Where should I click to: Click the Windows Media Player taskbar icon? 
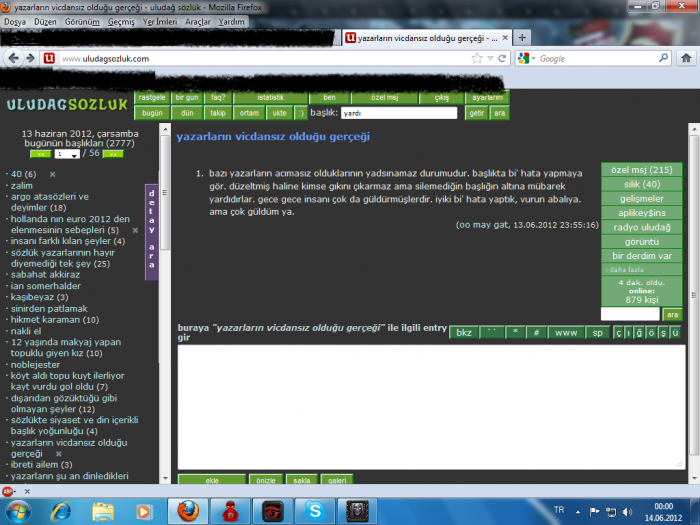point(145,510)
